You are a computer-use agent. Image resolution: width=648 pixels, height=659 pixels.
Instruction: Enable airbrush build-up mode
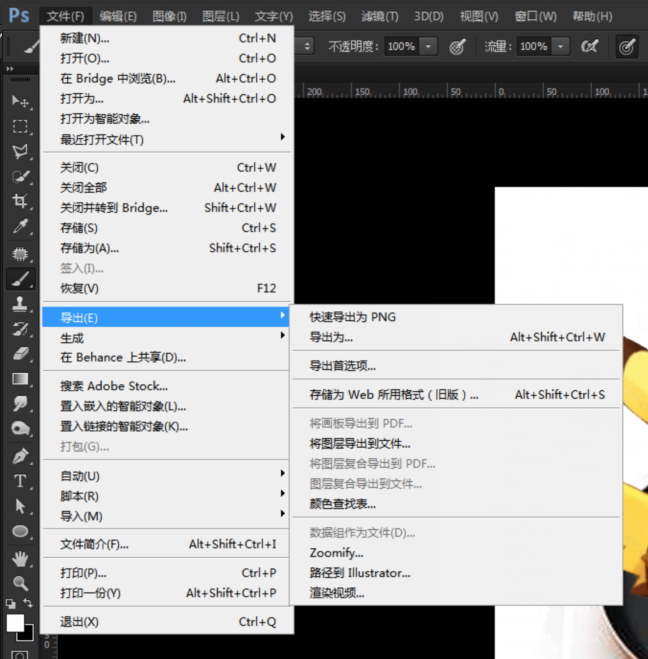click(589, 46)
